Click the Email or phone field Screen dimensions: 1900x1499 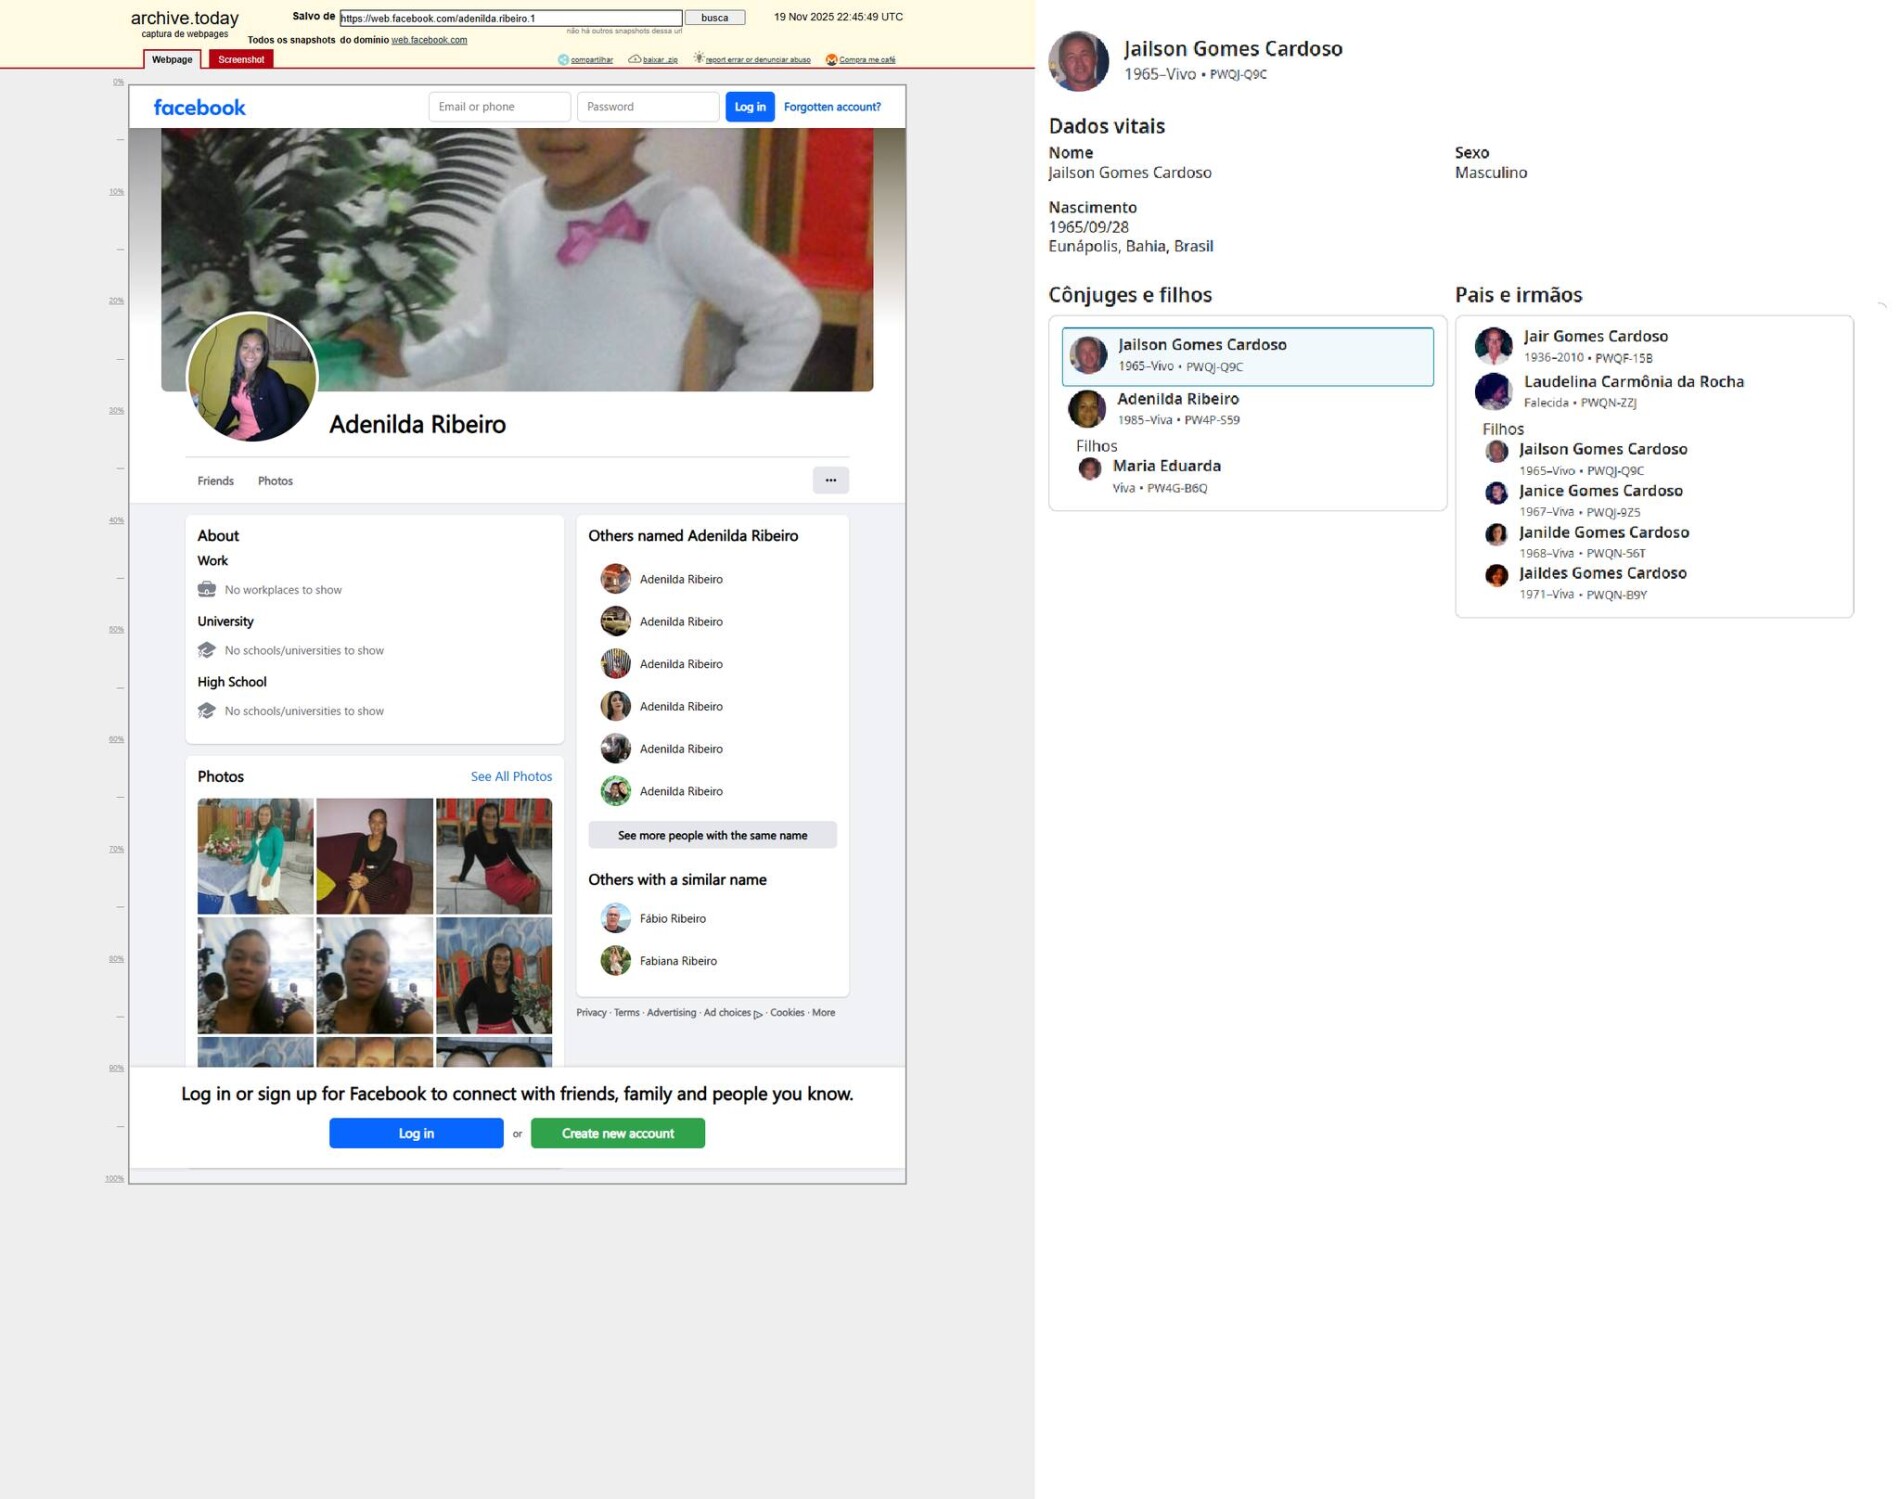coord(499,107)
